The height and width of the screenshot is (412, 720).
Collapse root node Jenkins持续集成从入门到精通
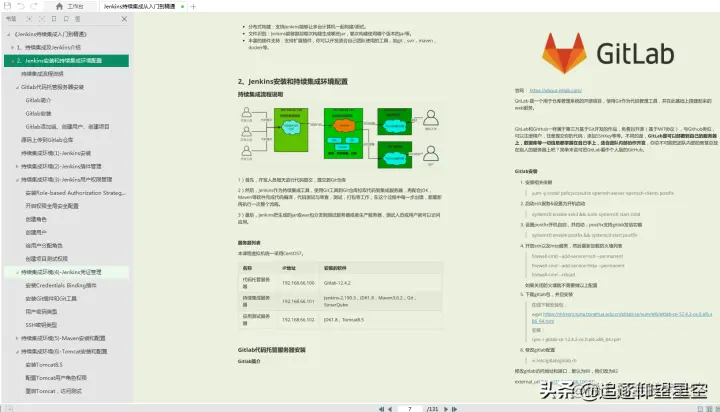click(x=8, y=34)
